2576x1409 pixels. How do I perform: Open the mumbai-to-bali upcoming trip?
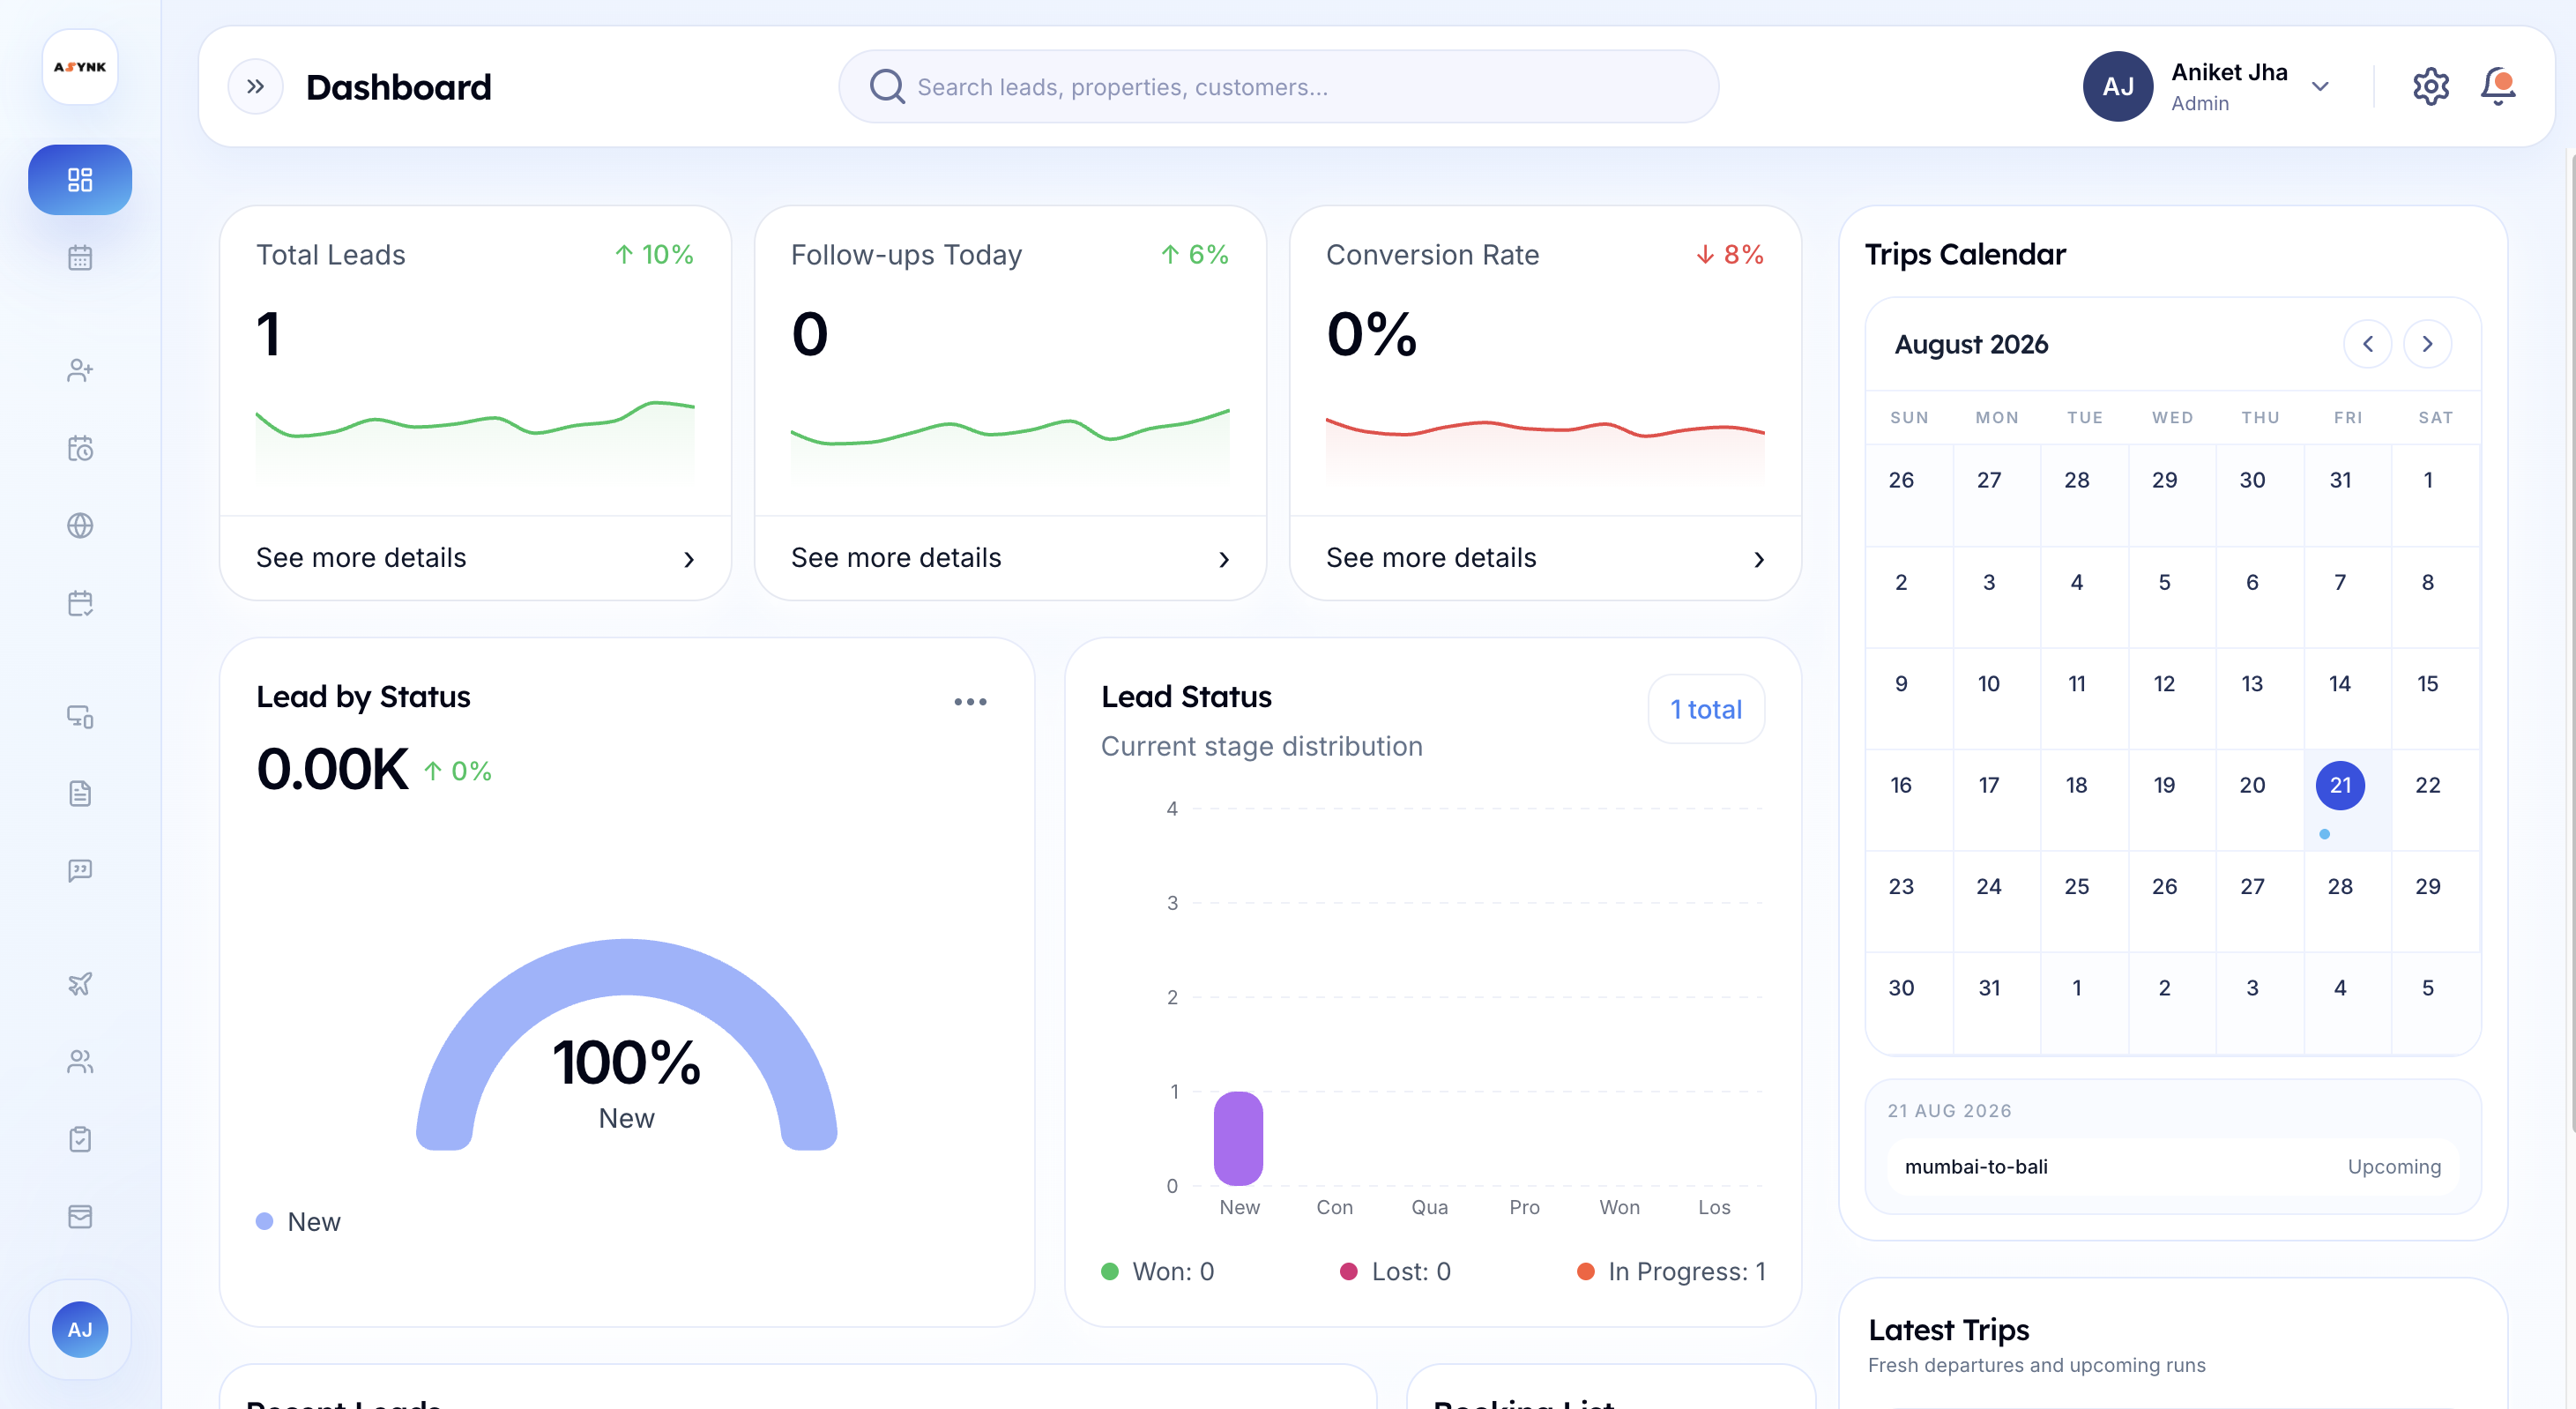pyautogui.click(x=2172, y=1167)
